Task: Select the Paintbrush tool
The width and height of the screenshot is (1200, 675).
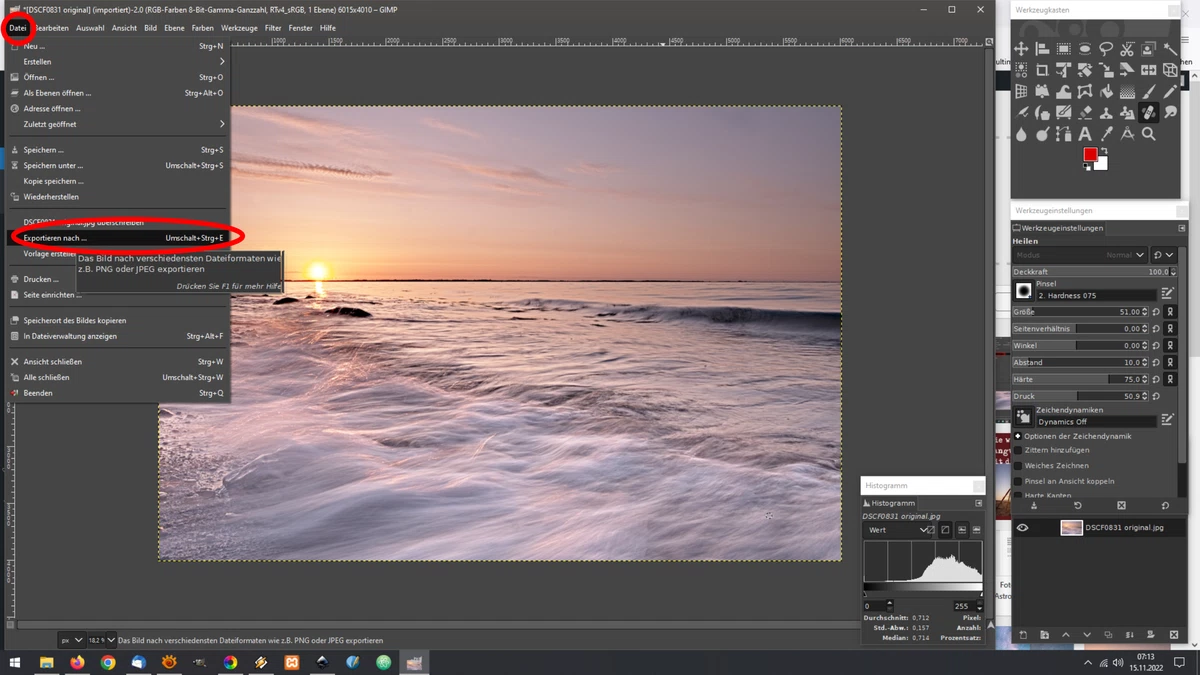Action: [1149, 91]
